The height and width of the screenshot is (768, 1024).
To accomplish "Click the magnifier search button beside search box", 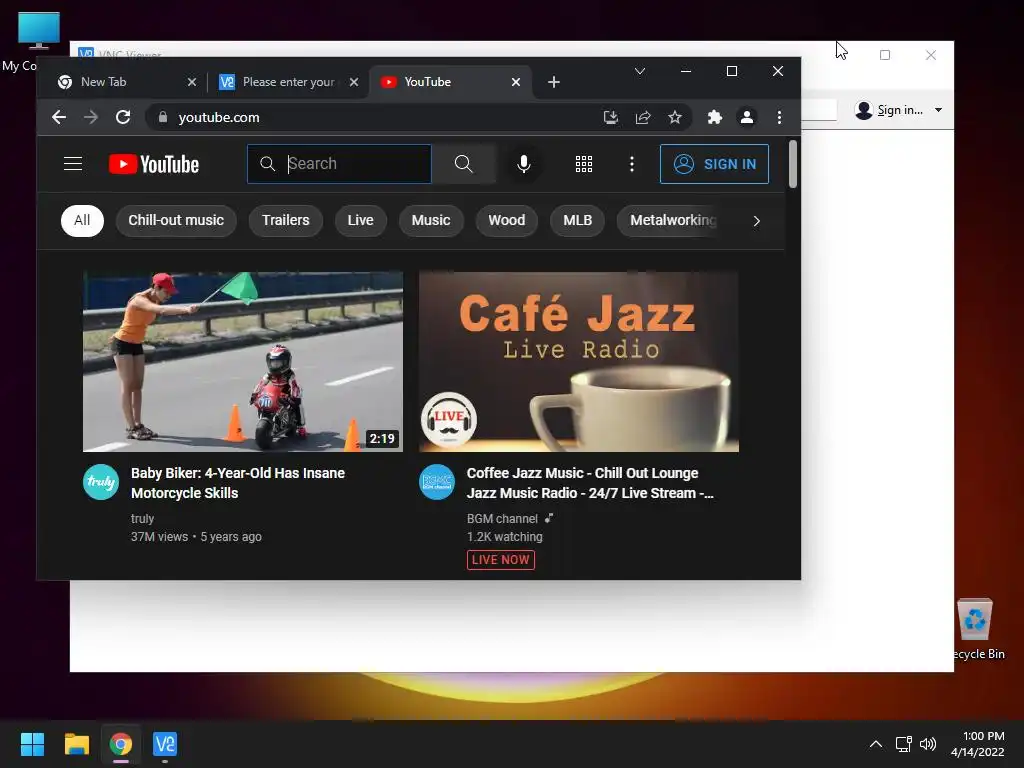I will [x=464, y=164].
